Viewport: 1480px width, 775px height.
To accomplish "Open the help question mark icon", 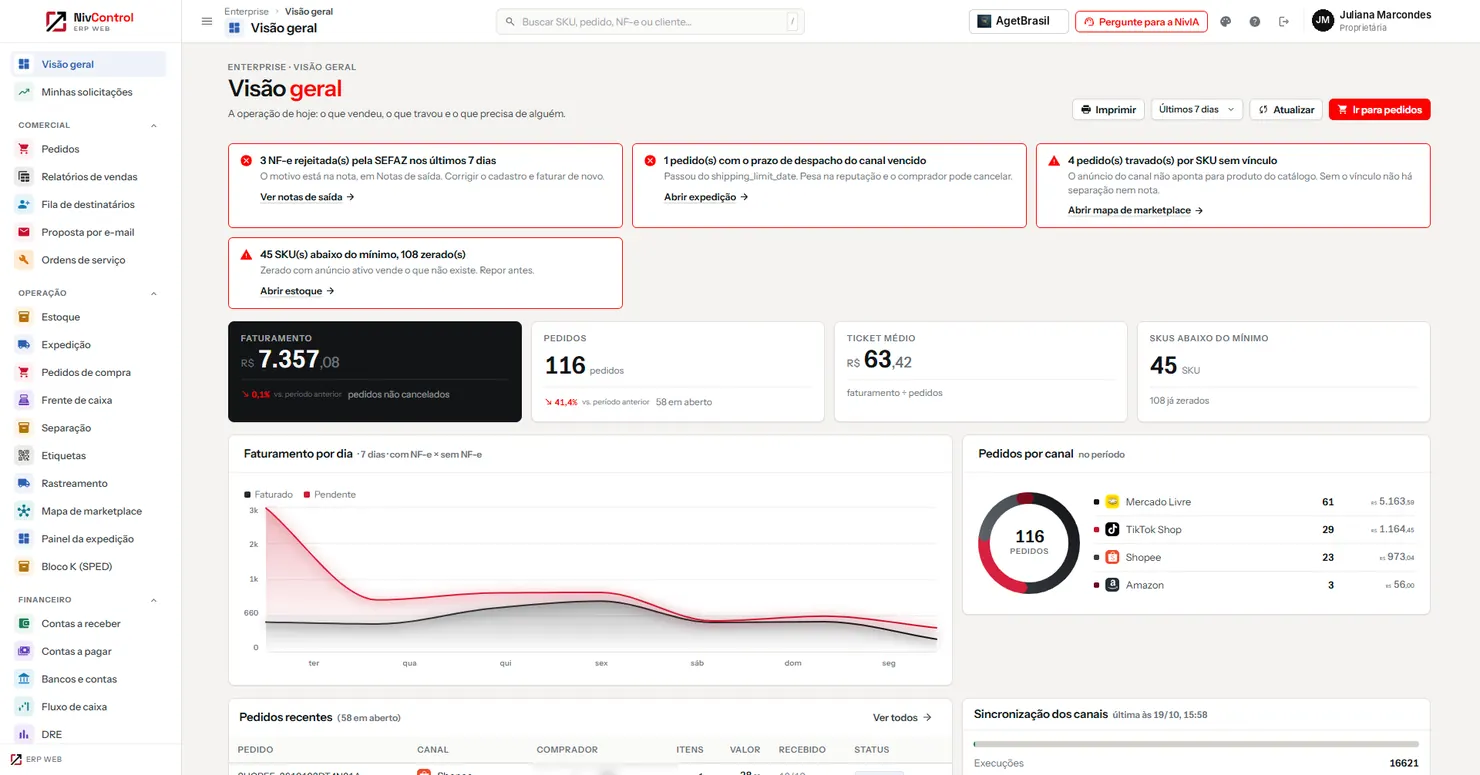I will pyautogui.click(x=1255, y=21).
